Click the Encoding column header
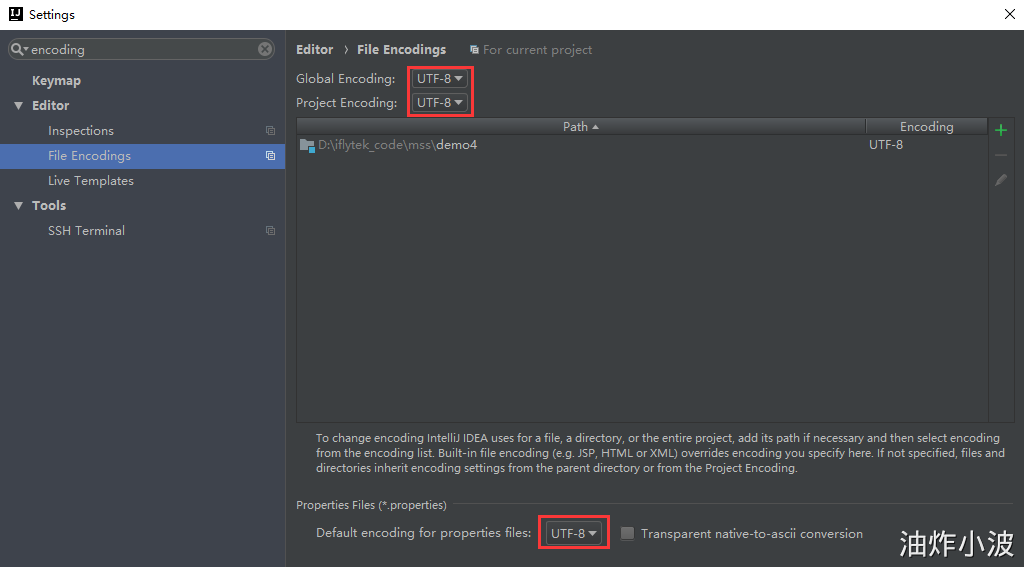This screenshot has width=1024, height=567. [x=926, y=127]
